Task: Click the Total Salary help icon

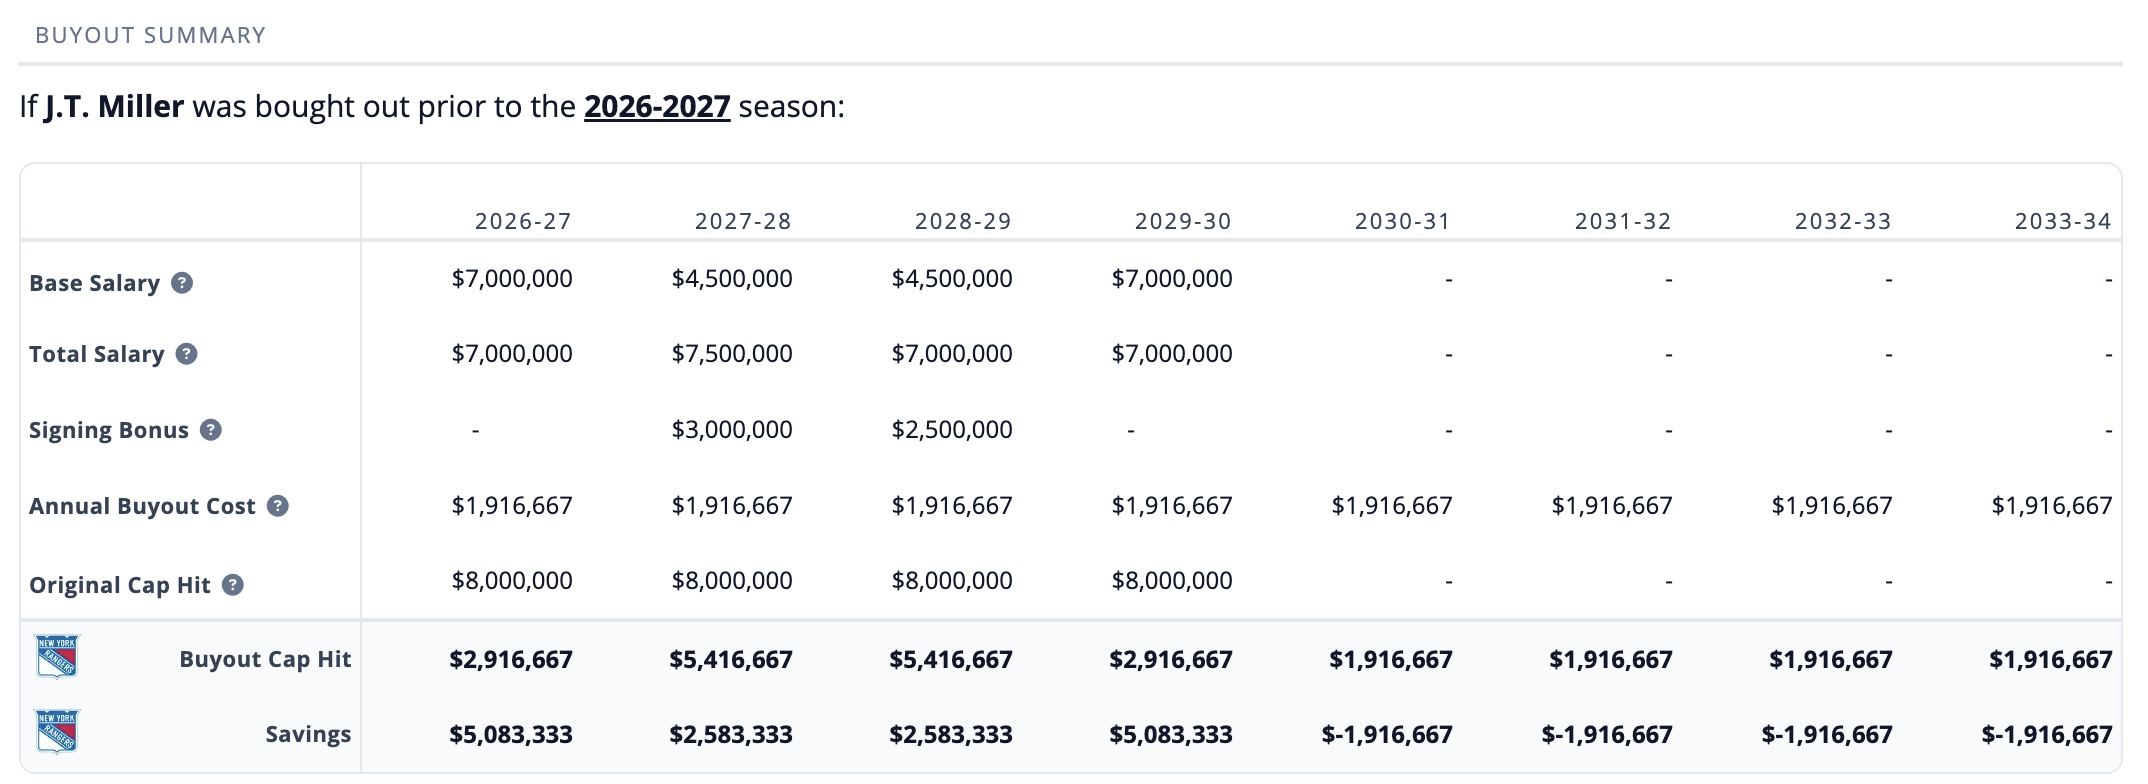Action: point(186,354)
